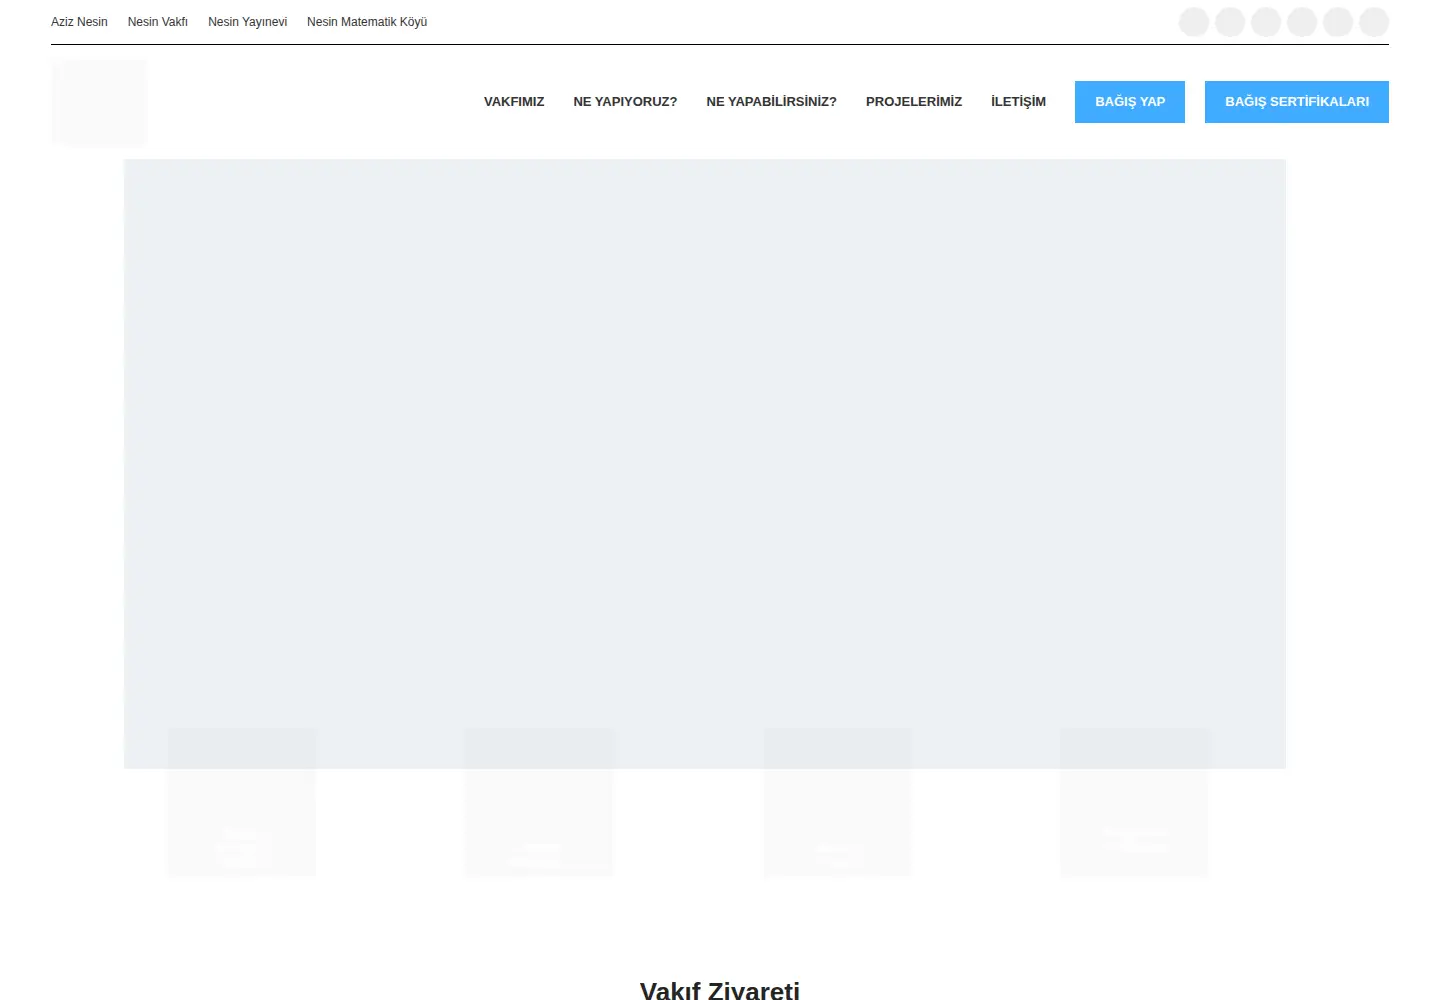Open the VAKFIMIZ menu
The width and height of the screenshot is (1440, 1000).
coord(514,102)
